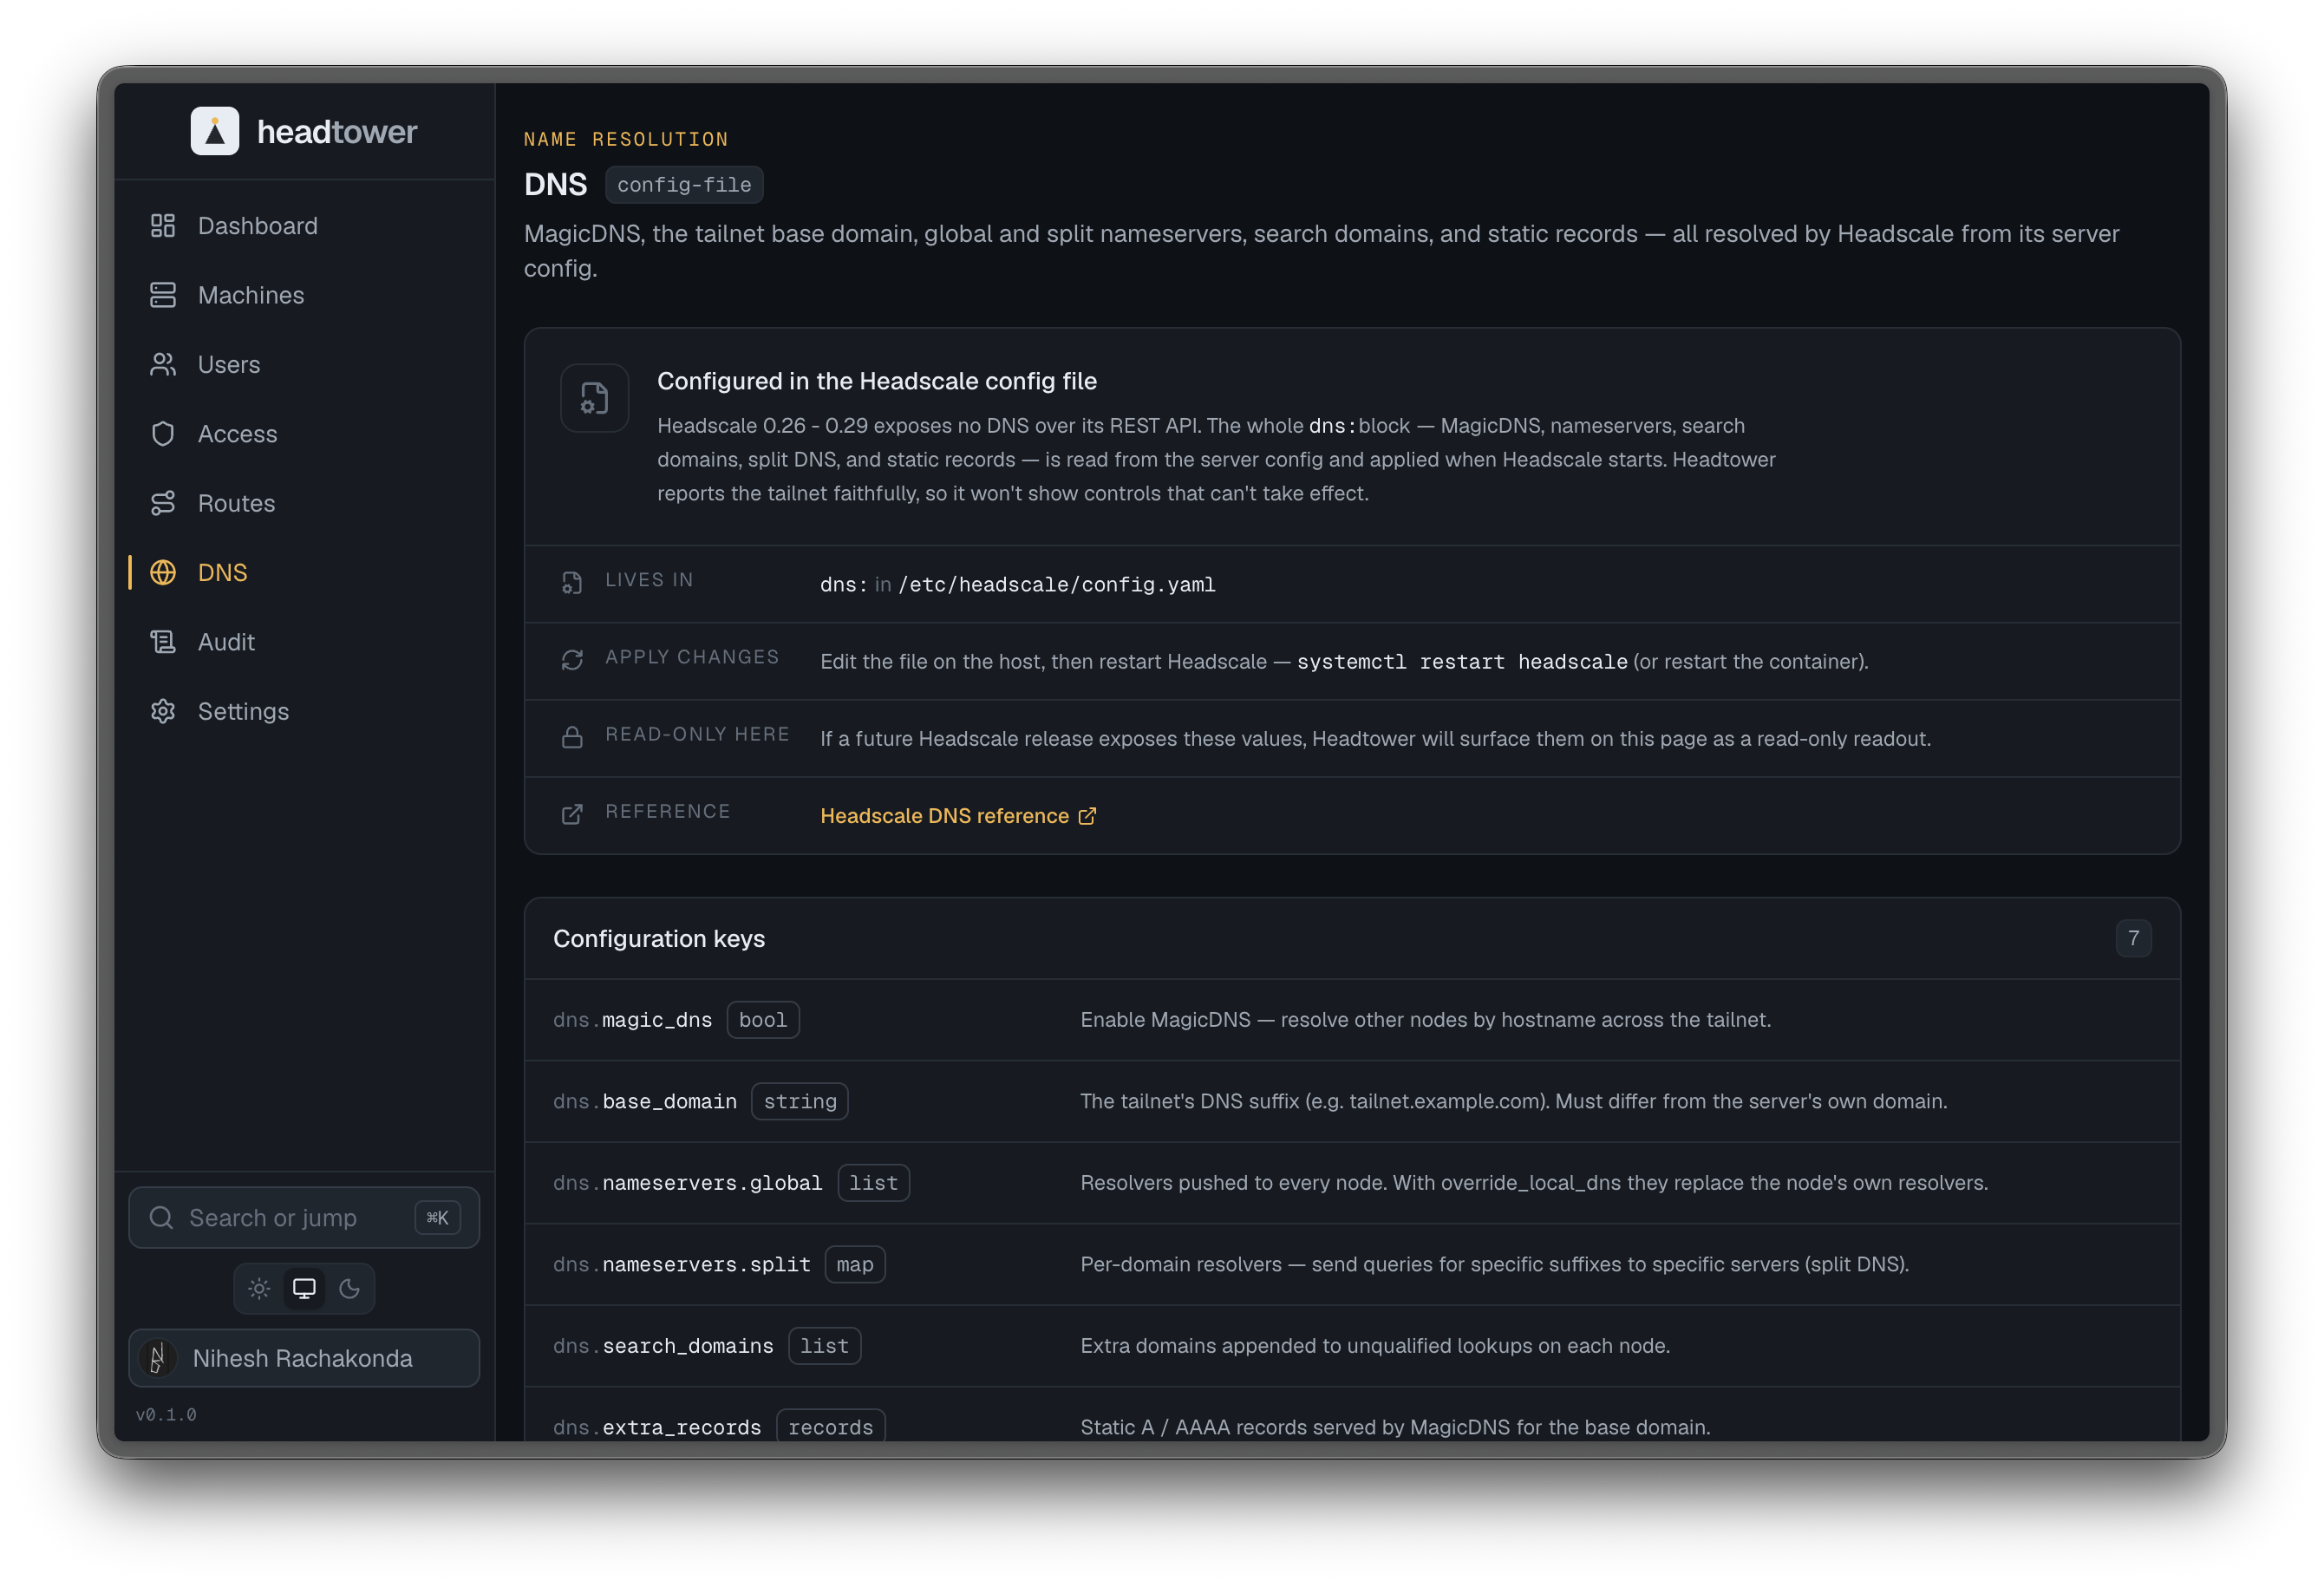Click the lock icon next to READ-ONLY HERE
Screen dimensions: 2324x1587
572,738
